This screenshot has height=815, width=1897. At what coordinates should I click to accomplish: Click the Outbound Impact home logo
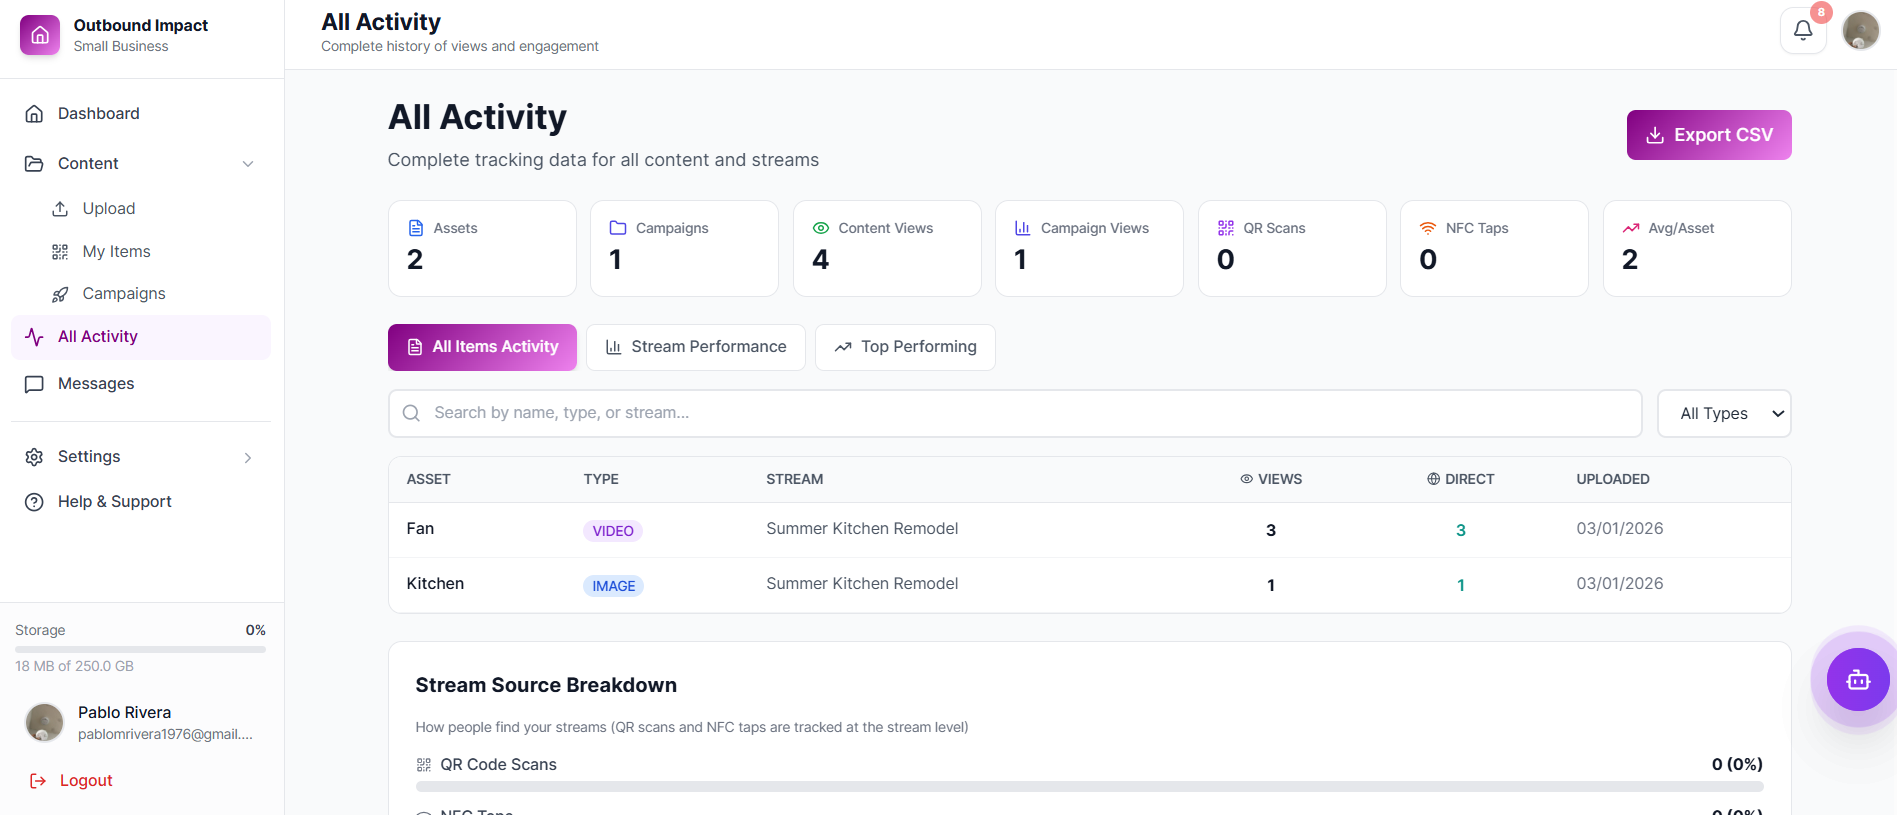40,35
